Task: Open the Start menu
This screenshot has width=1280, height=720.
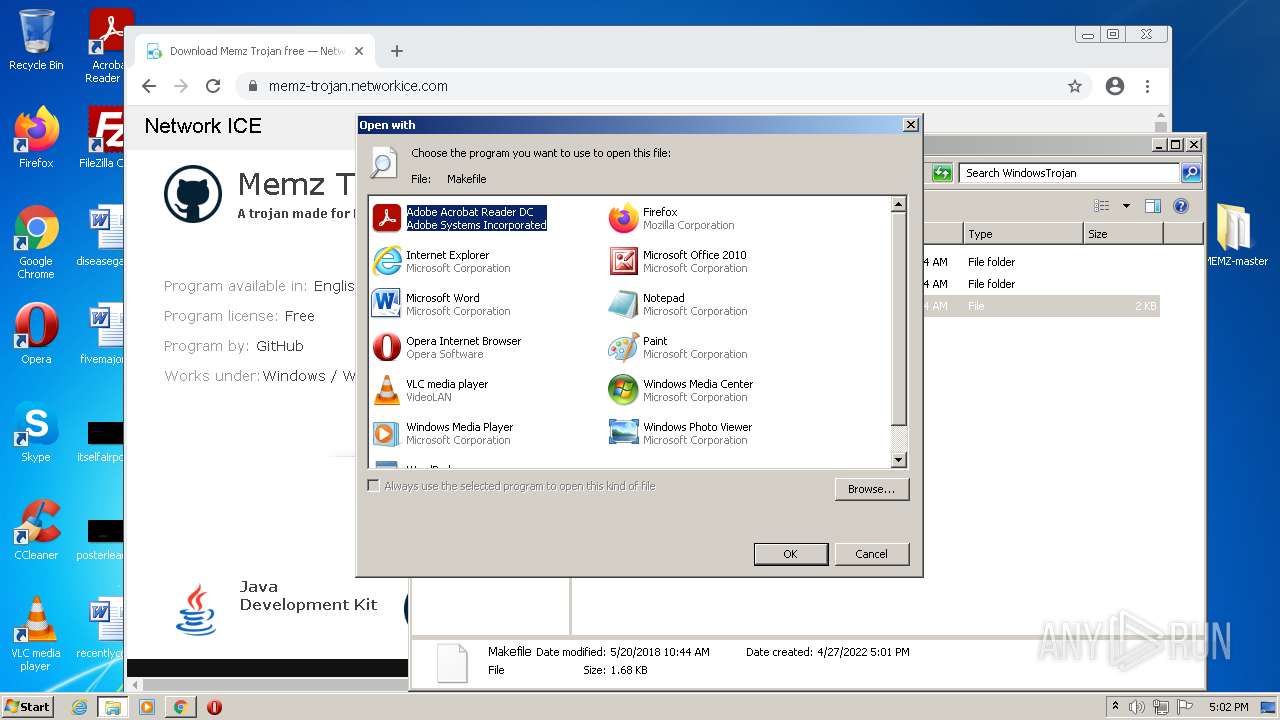Action: click(27, 706)
